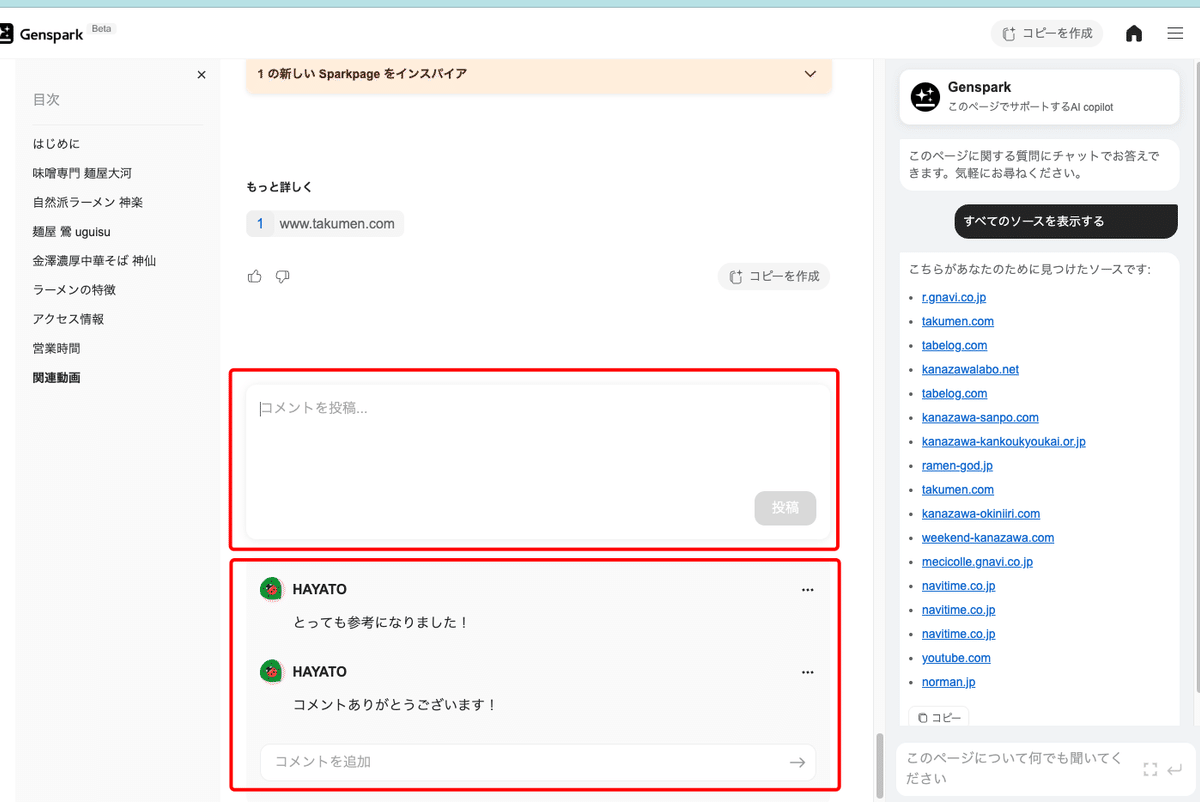
Task: Go to 味噌専門 麺屋大河 section
Action: [82, 173]
